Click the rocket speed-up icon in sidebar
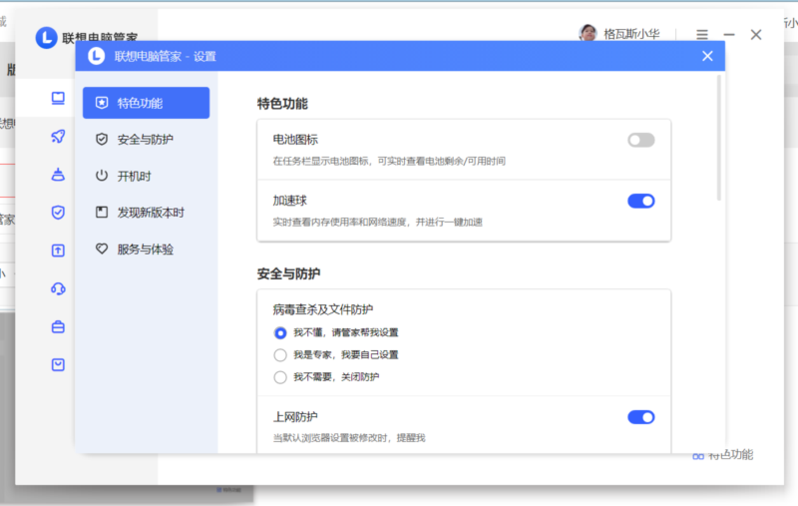798x506 pixels. coord(58,136)
